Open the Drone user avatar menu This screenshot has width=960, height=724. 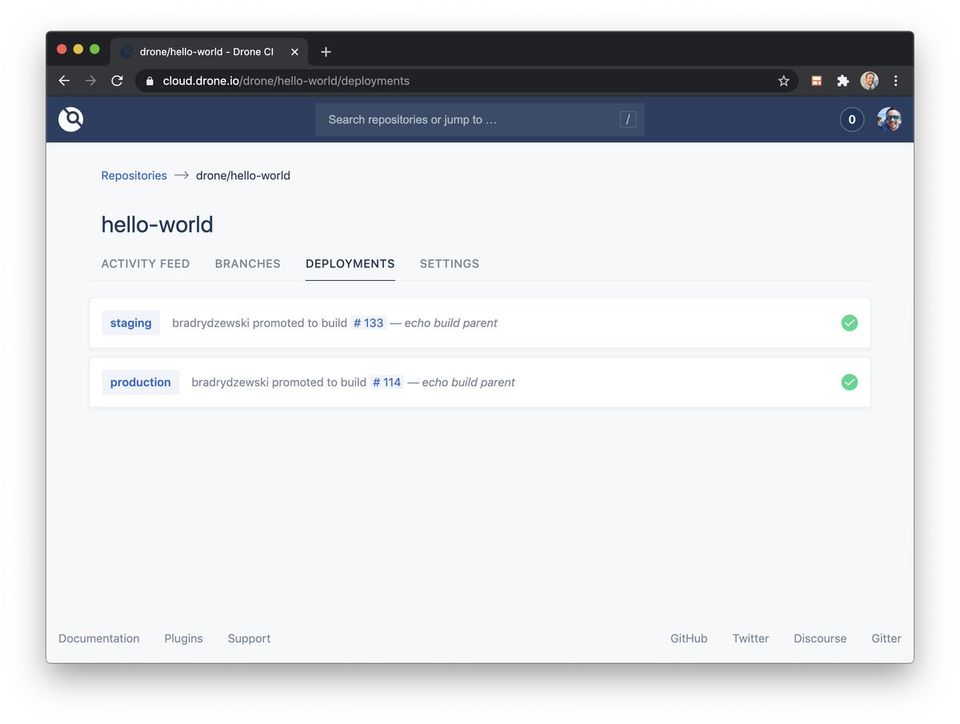pyautogui.click(x=889, y=119)
